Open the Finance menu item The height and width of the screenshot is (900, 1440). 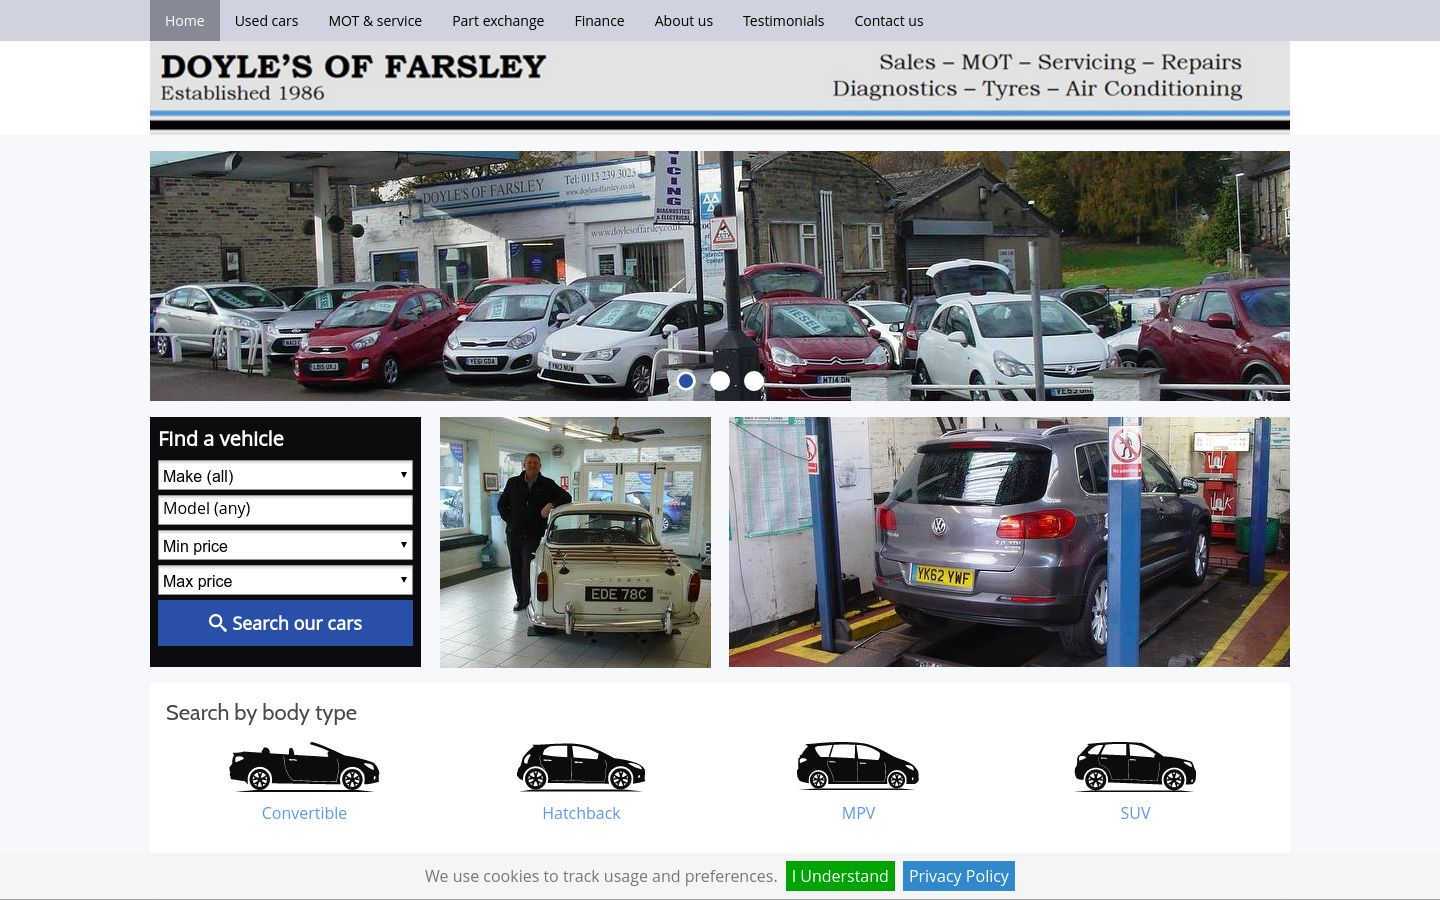pyautogui.click(x=599, y=20)
